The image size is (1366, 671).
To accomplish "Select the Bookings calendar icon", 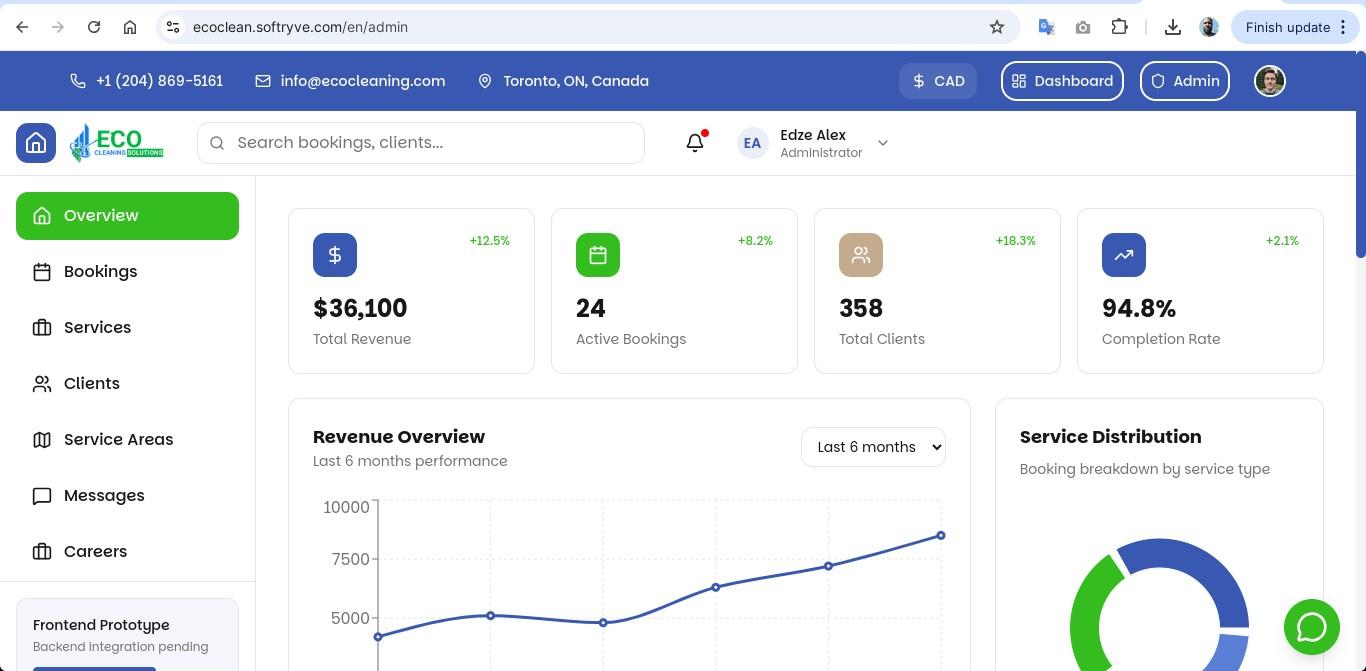I will pyautogui.click(x=42, y=271).
